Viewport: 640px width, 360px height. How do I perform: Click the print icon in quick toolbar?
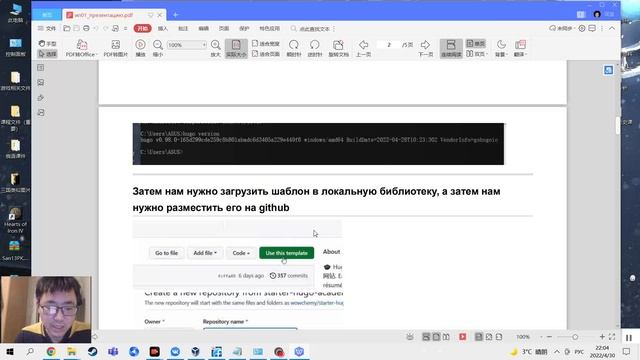coord(86,29)
